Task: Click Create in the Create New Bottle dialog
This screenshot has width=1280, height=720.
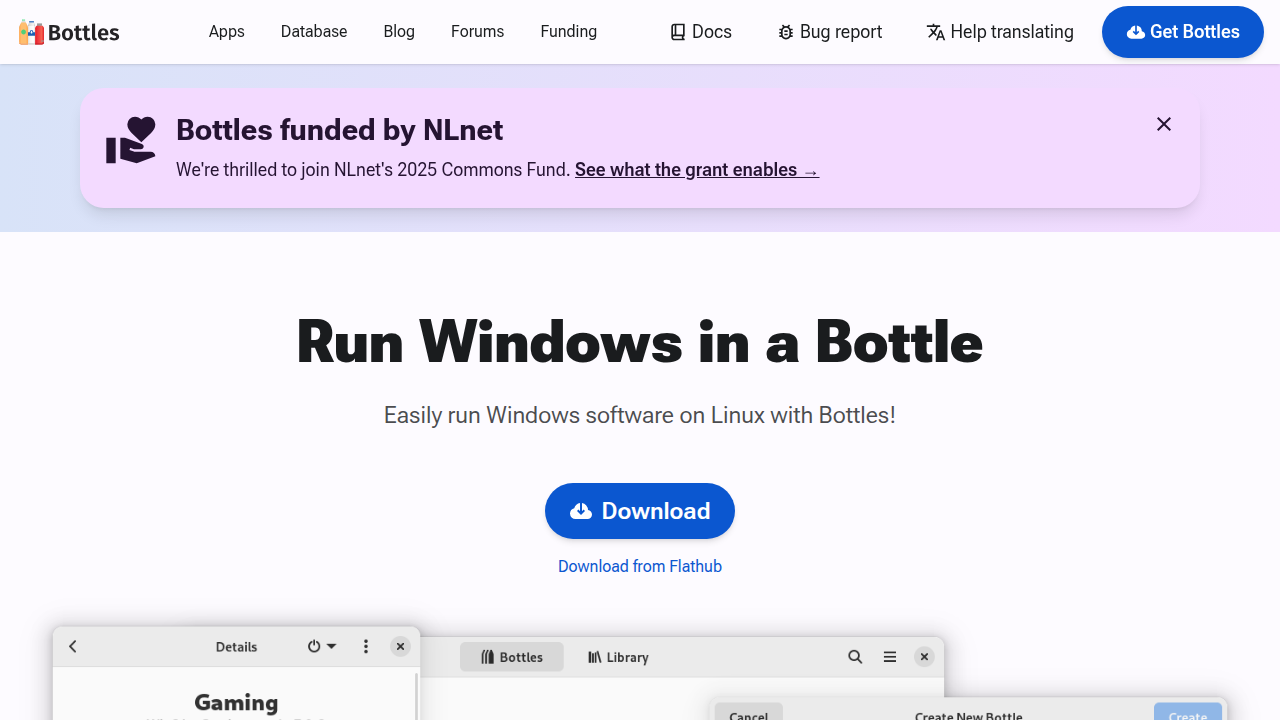Action: tap(1187, 714)
